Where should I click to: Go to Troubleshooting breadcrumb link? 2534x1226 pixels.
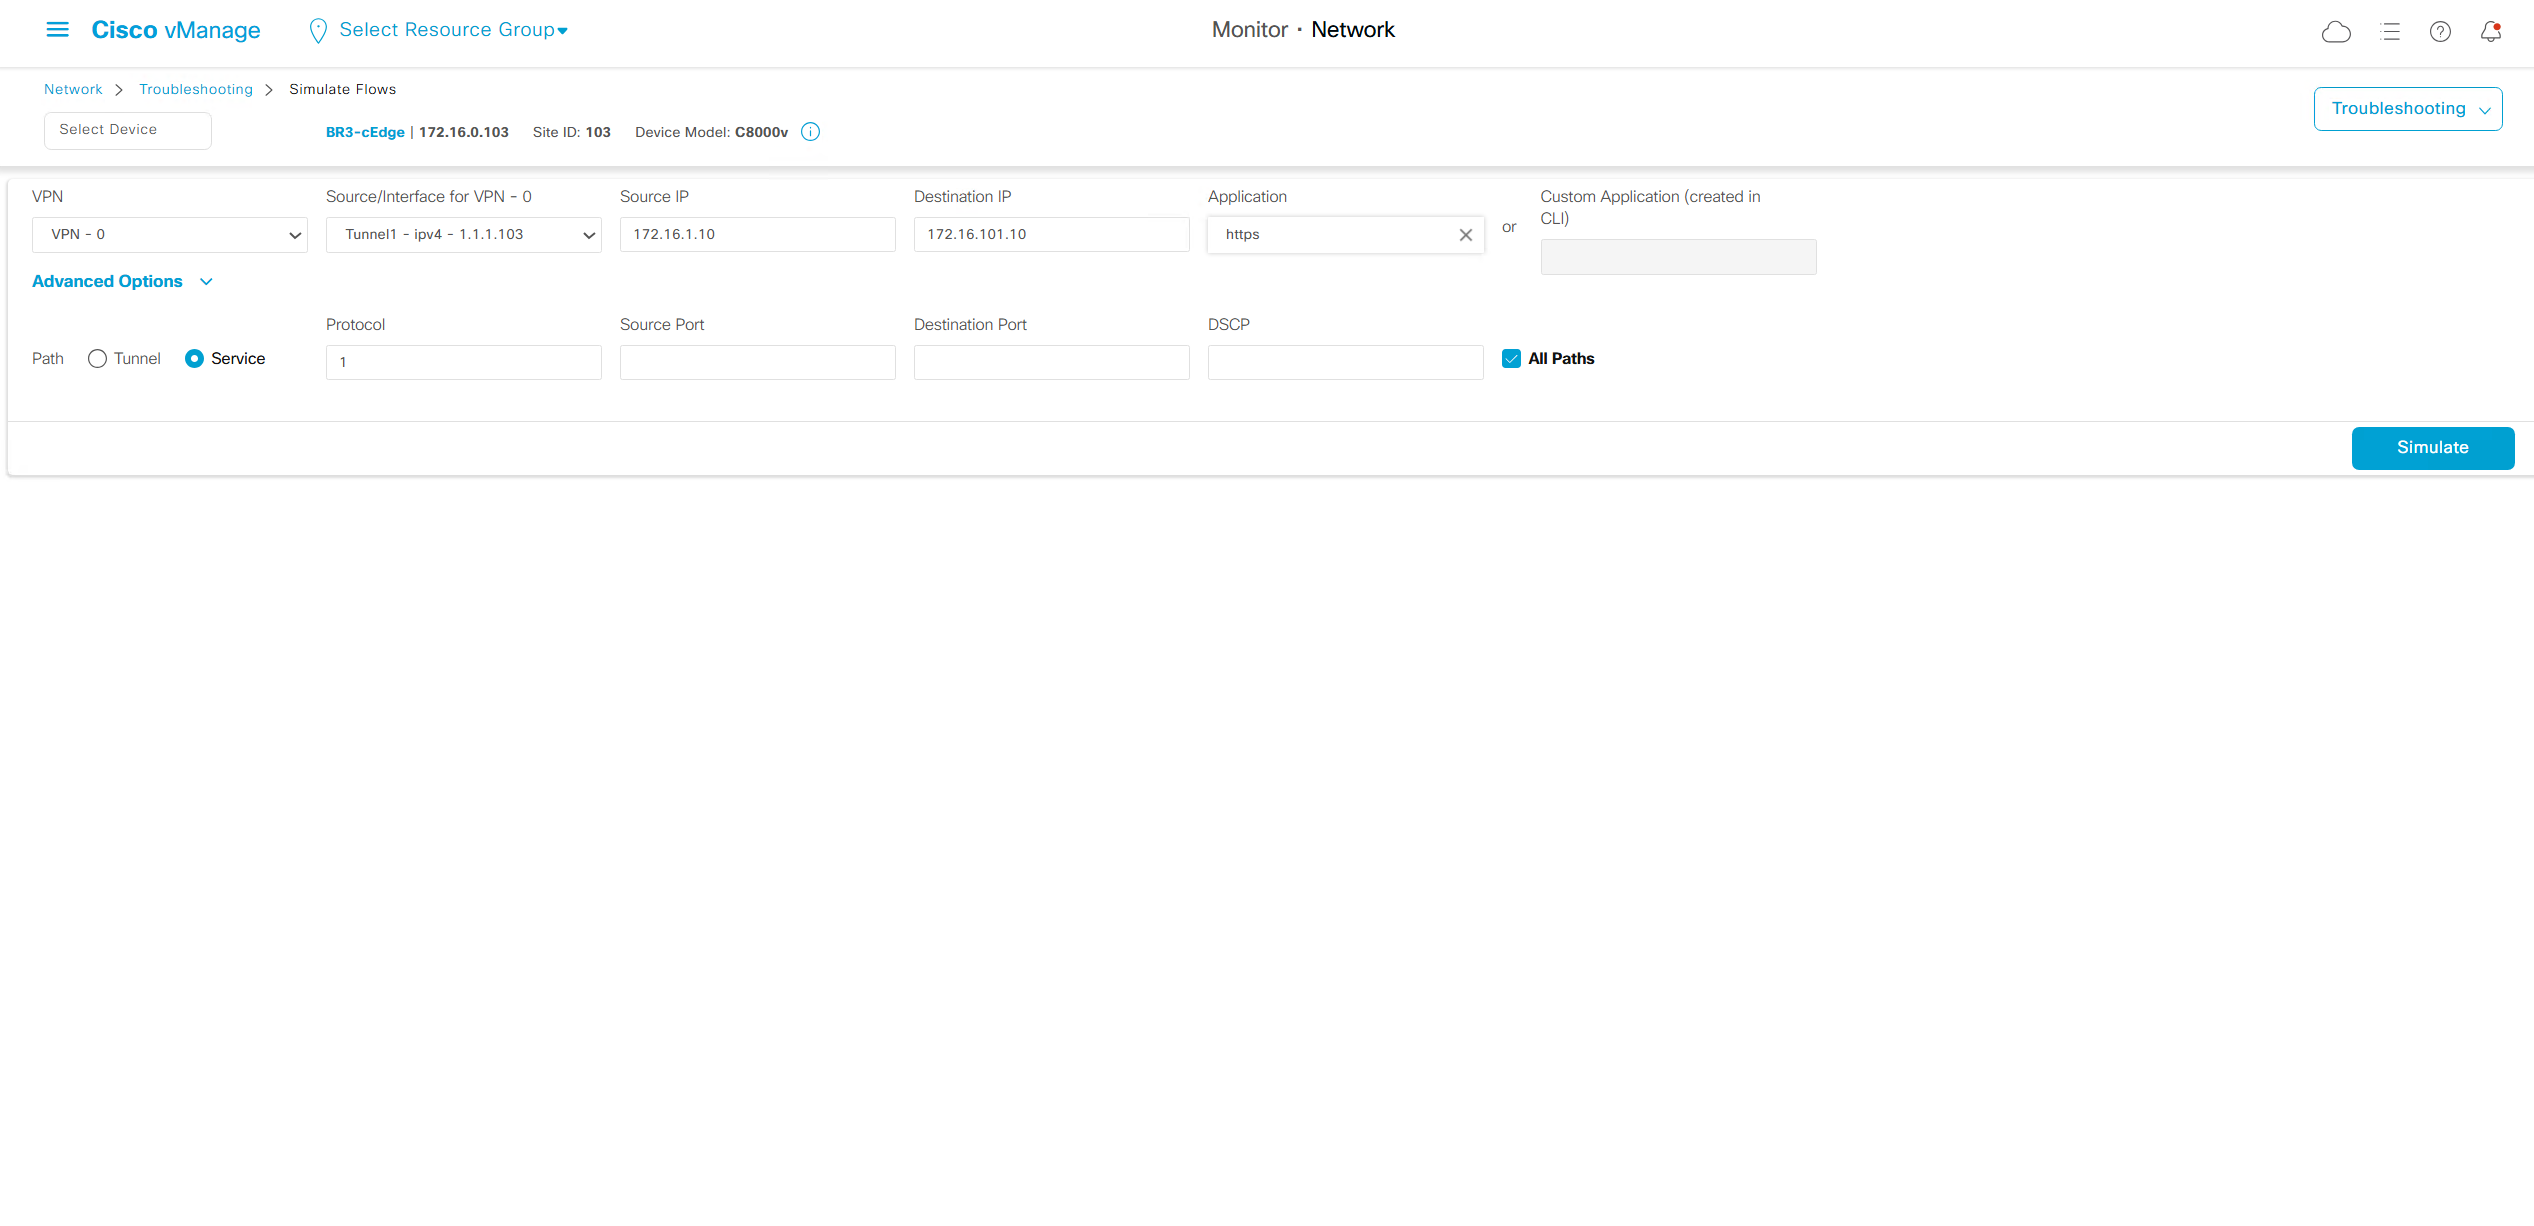(196, 90)
